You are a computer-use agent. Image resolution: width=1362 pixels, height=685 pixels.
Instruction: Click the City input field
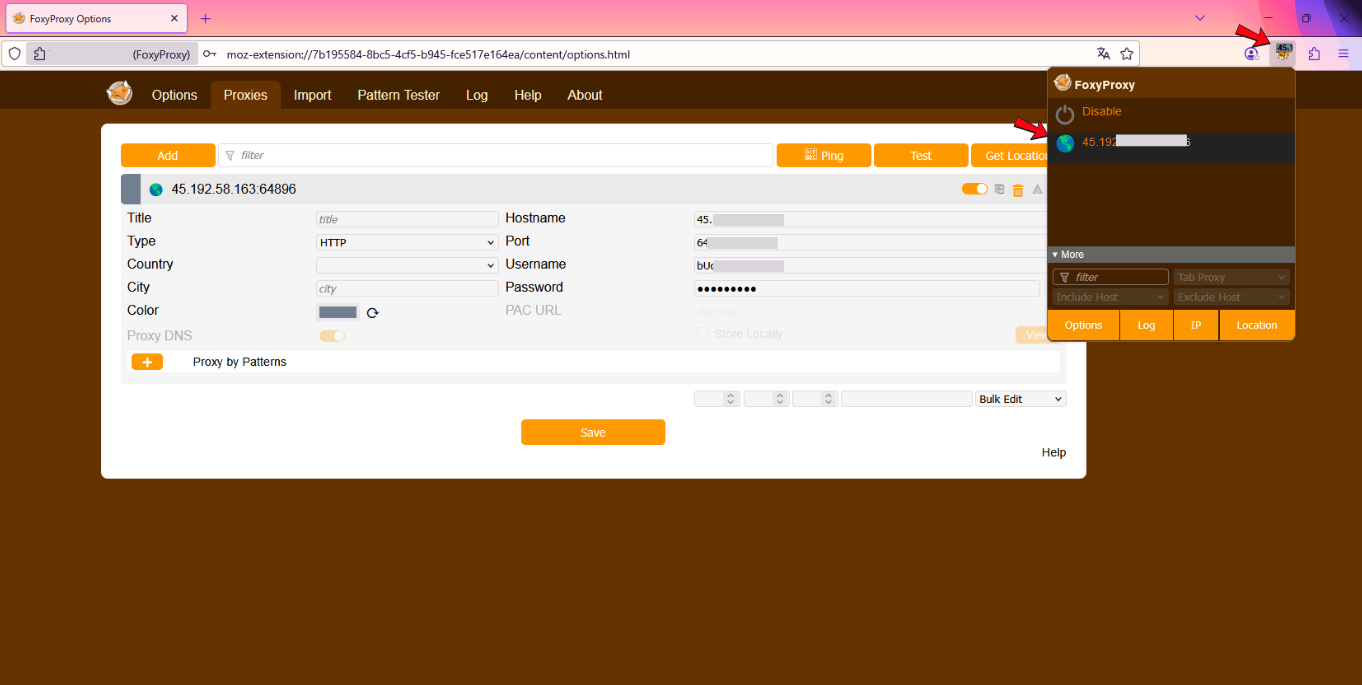click(x=407, y=288)
